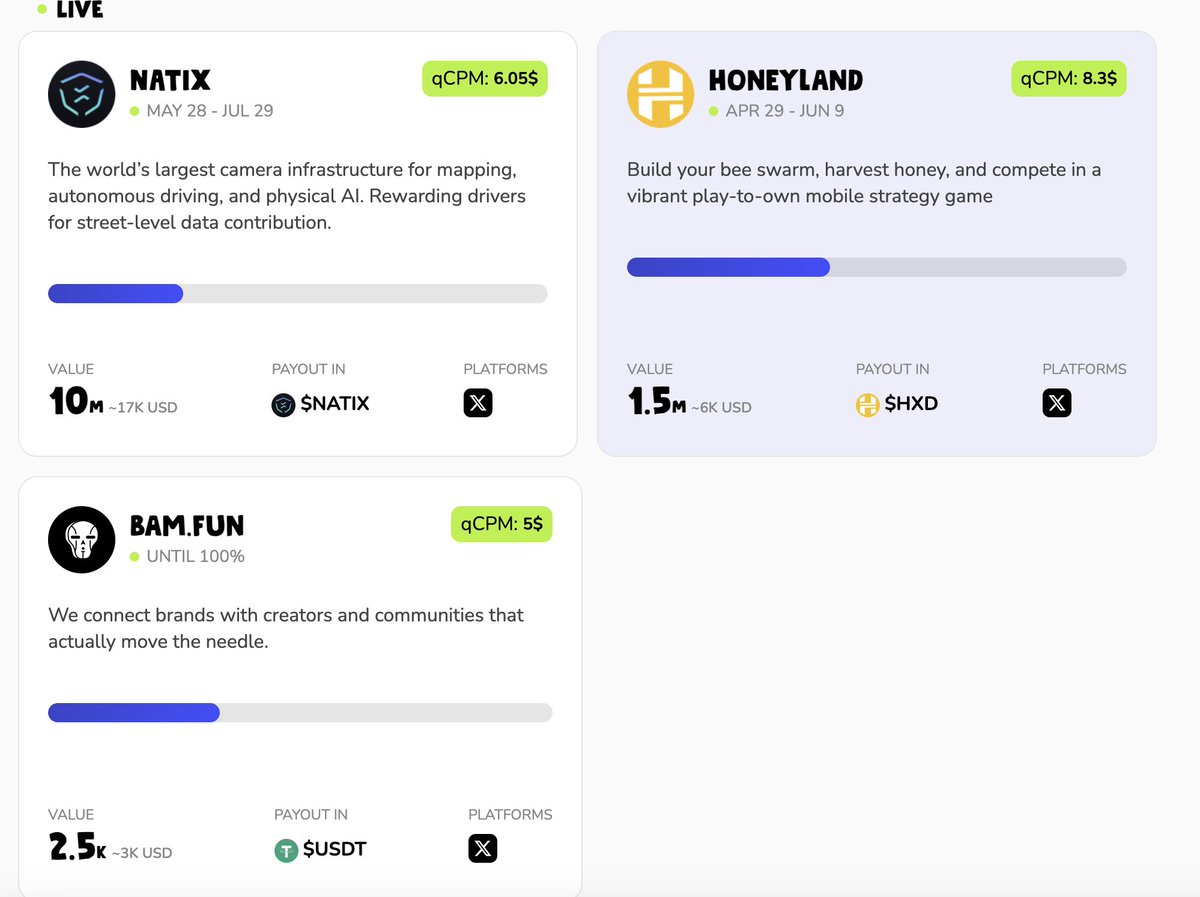Click the BAM.FUN skull logo
Viewport: 1200px width, 897px height.
pos(82,540)
